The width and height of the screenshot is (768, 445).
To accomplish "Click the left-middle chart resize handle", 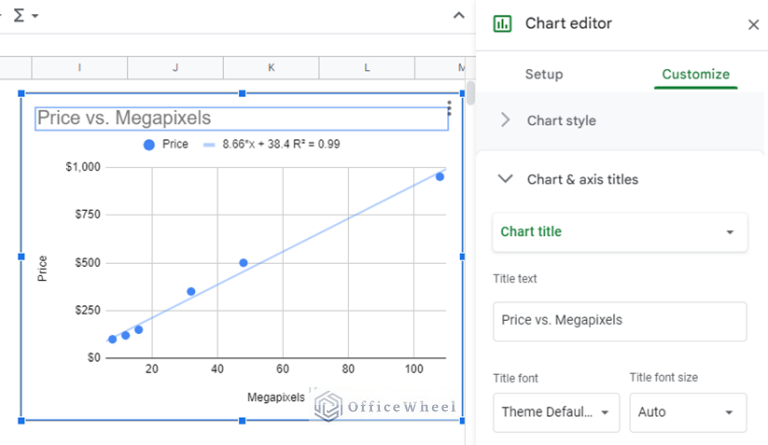I will [21, 257].
